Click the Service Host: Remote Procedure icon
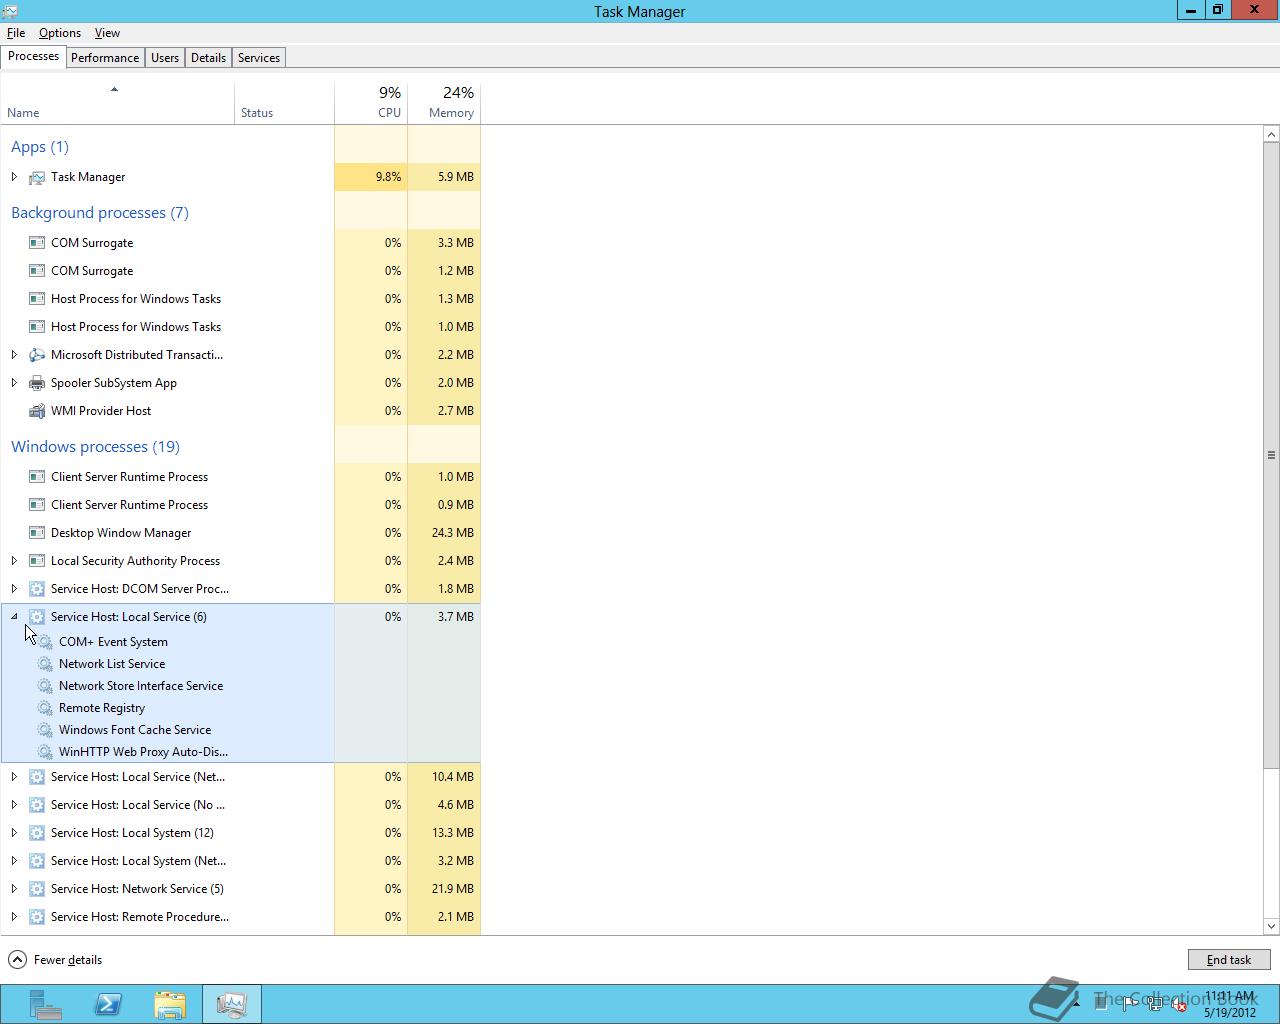 point(37,917)
